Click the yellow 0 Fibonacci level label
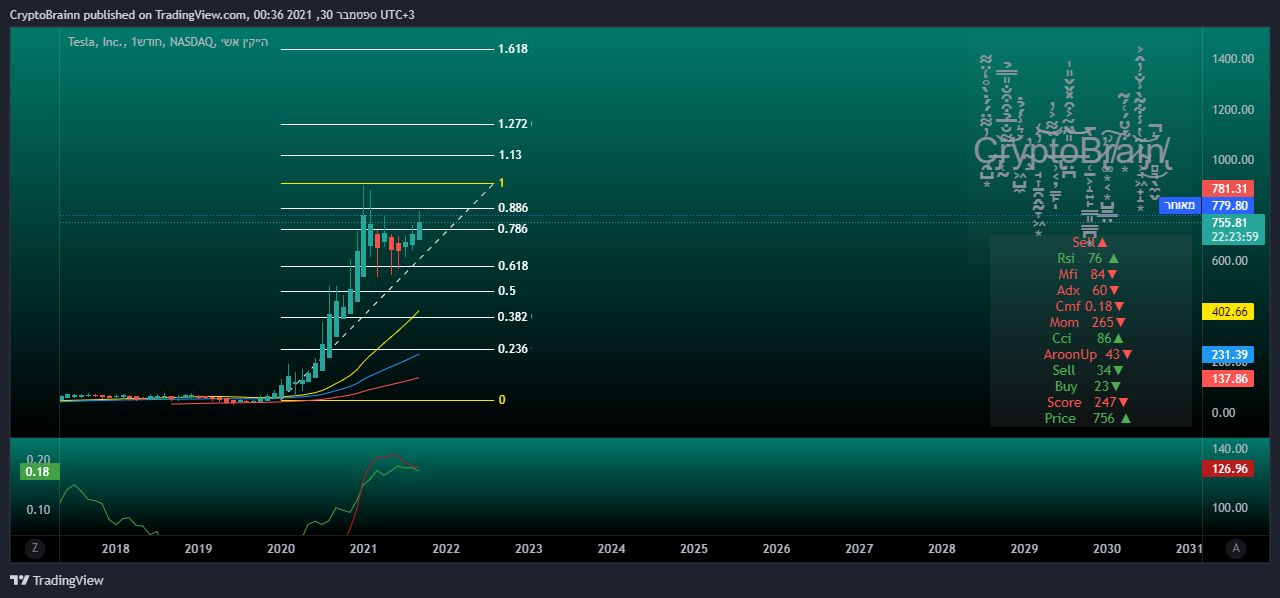 [501, 400]
